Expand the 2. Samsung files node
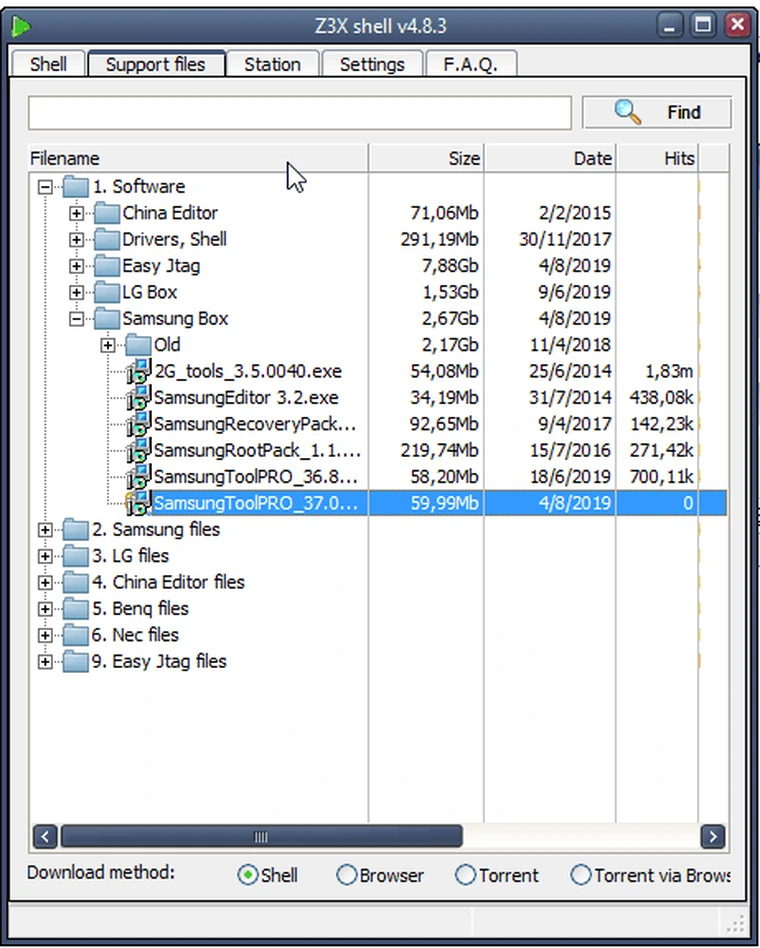The height and width of the screenshot is (948, 760). tap(45, 530)
